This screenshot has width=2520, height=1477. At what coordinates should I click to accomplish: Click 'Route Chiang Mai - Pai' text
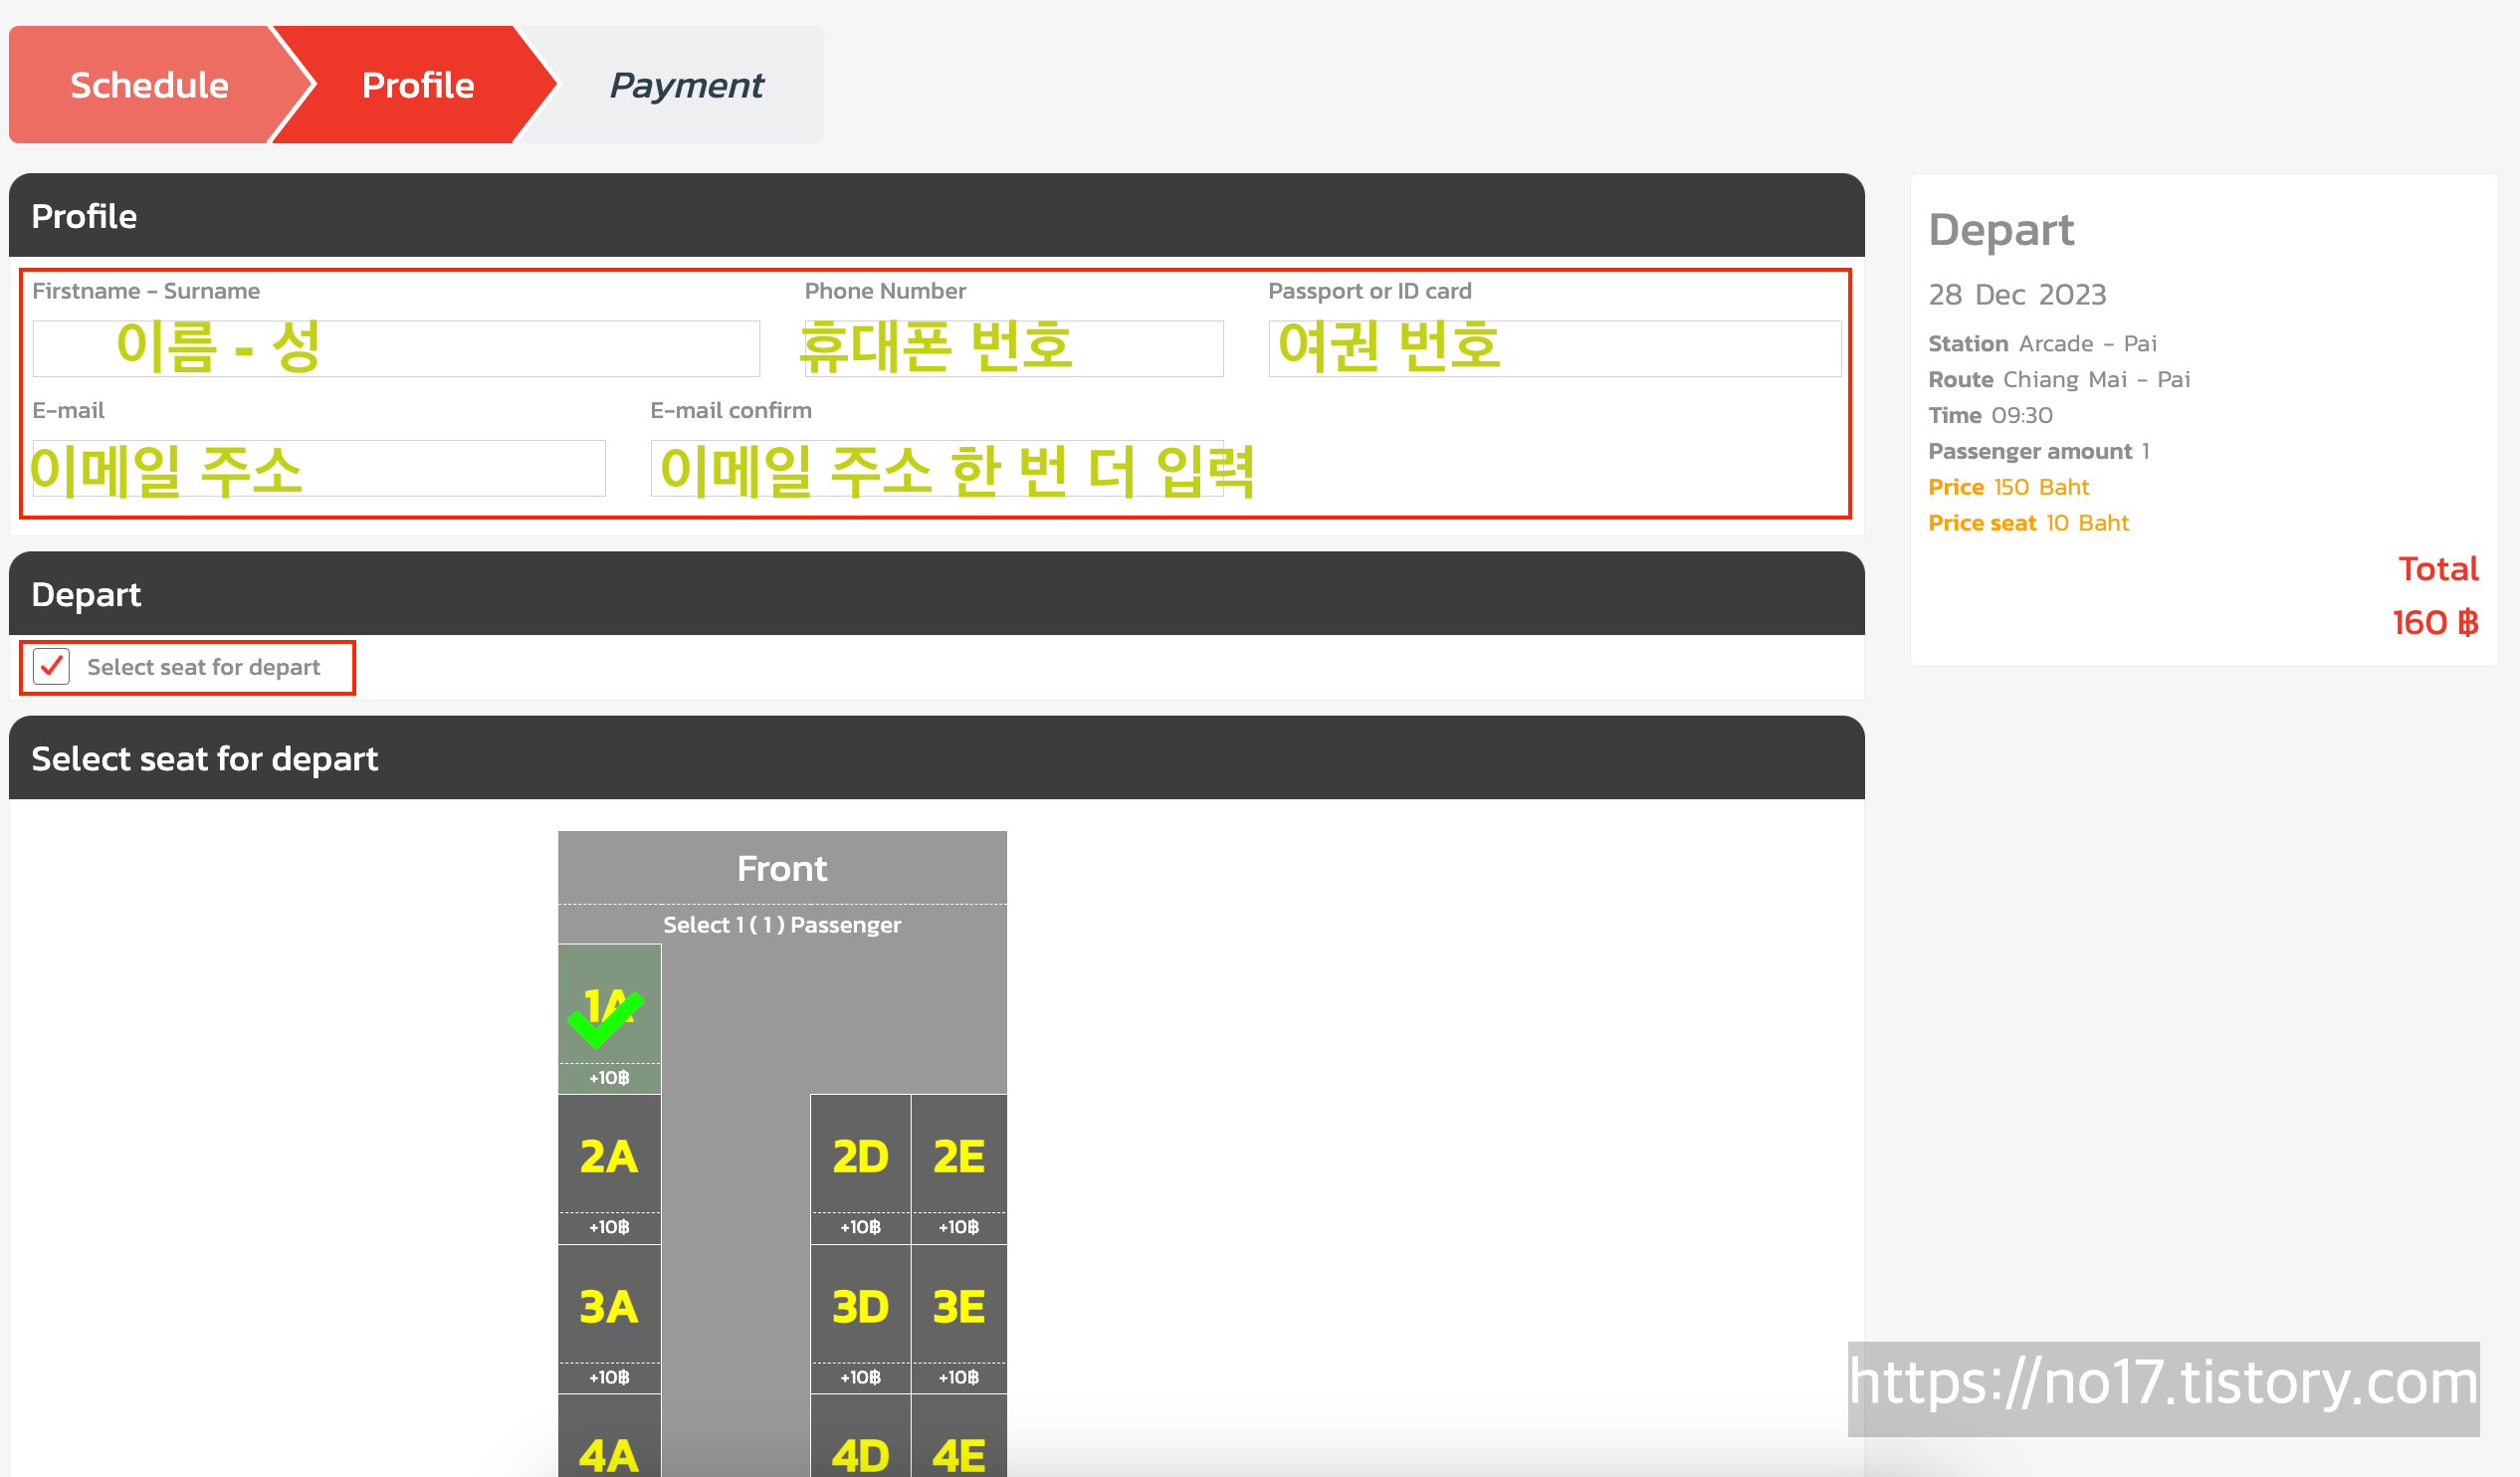point(2059,380)
